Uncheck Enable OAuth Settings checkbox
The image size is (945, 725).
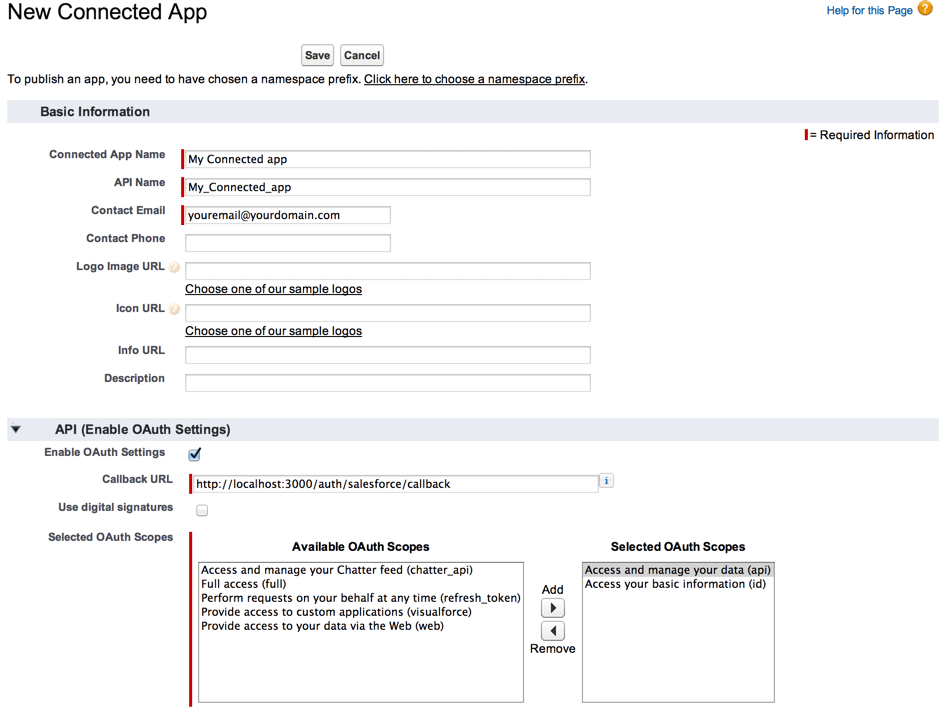[x=195, y=454]
